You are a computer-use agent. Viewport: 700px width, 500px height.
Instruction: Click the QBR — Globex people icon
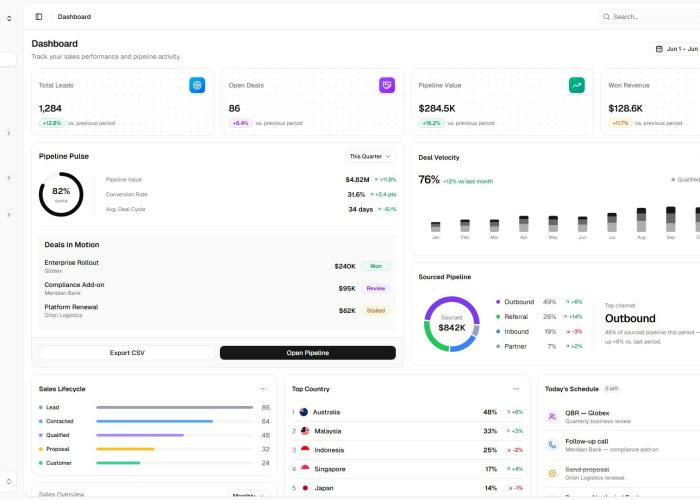point(552,417)
